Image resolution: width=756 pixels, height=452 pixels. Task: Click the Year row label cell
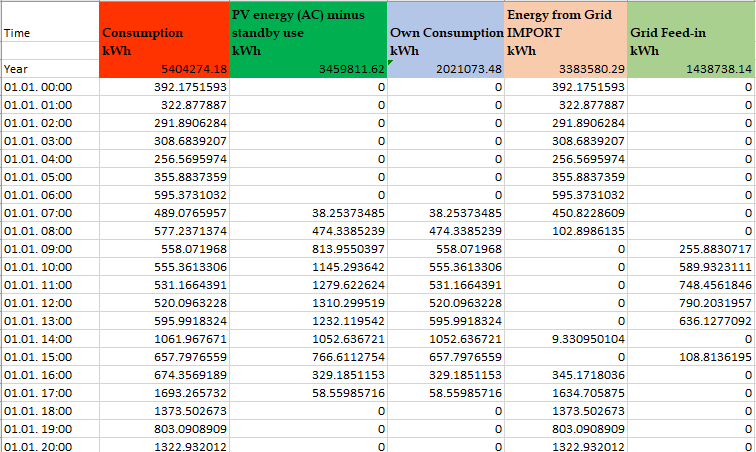click(50, 69)
